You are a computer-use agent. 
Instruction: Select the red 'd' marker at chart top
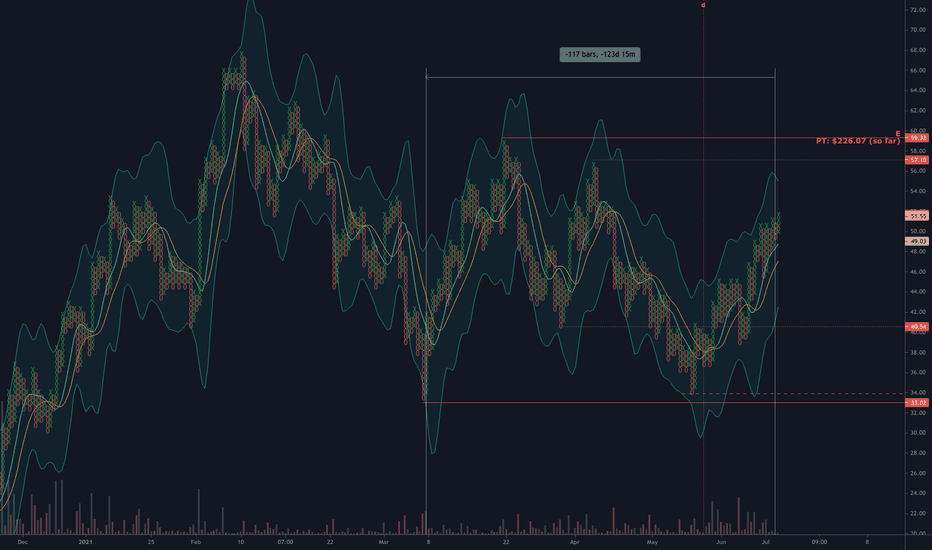click(703, 5)
